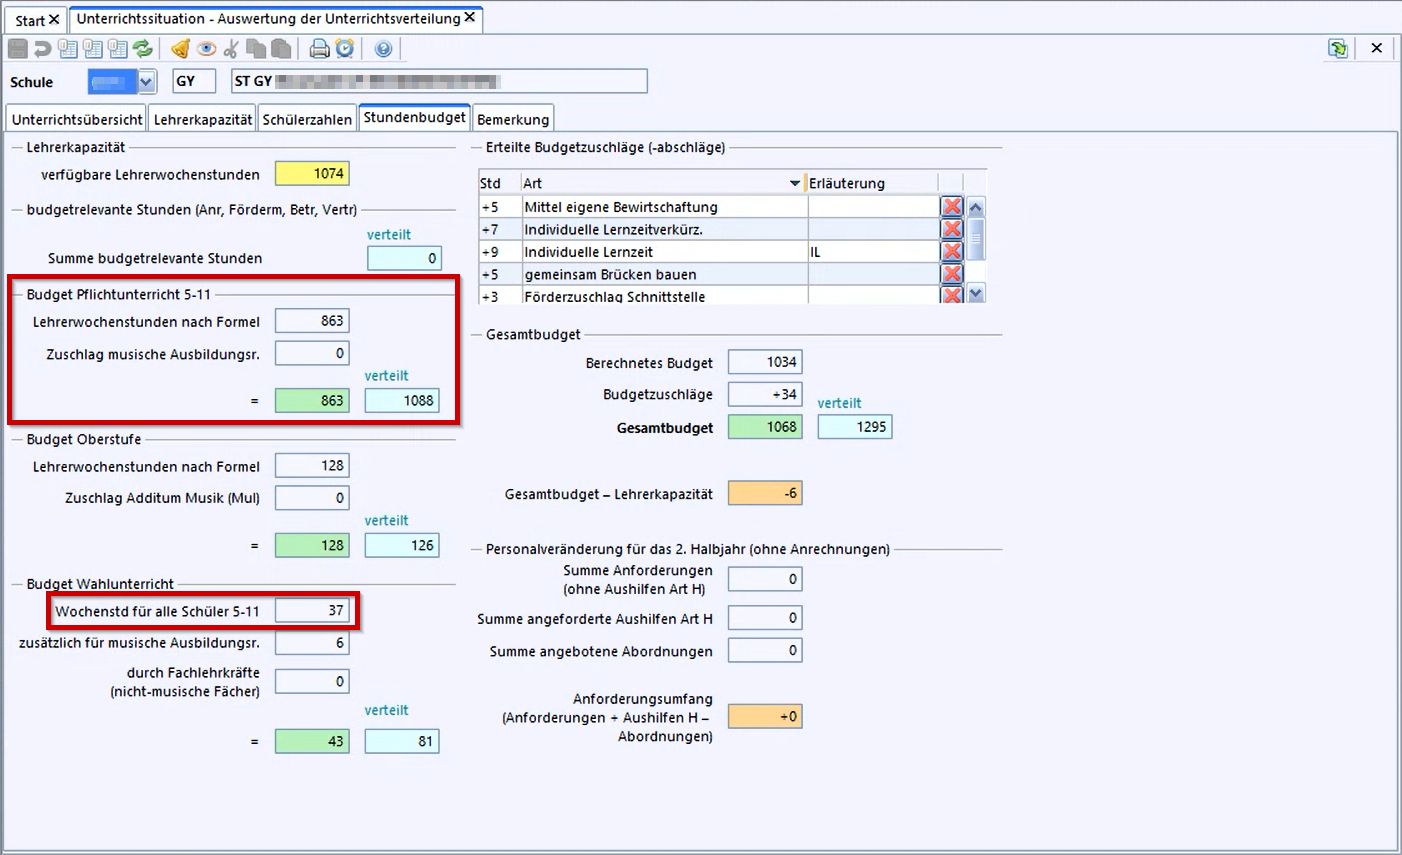Click the table icon between two table icons
Screen dimensions: 1402x855
93,48
